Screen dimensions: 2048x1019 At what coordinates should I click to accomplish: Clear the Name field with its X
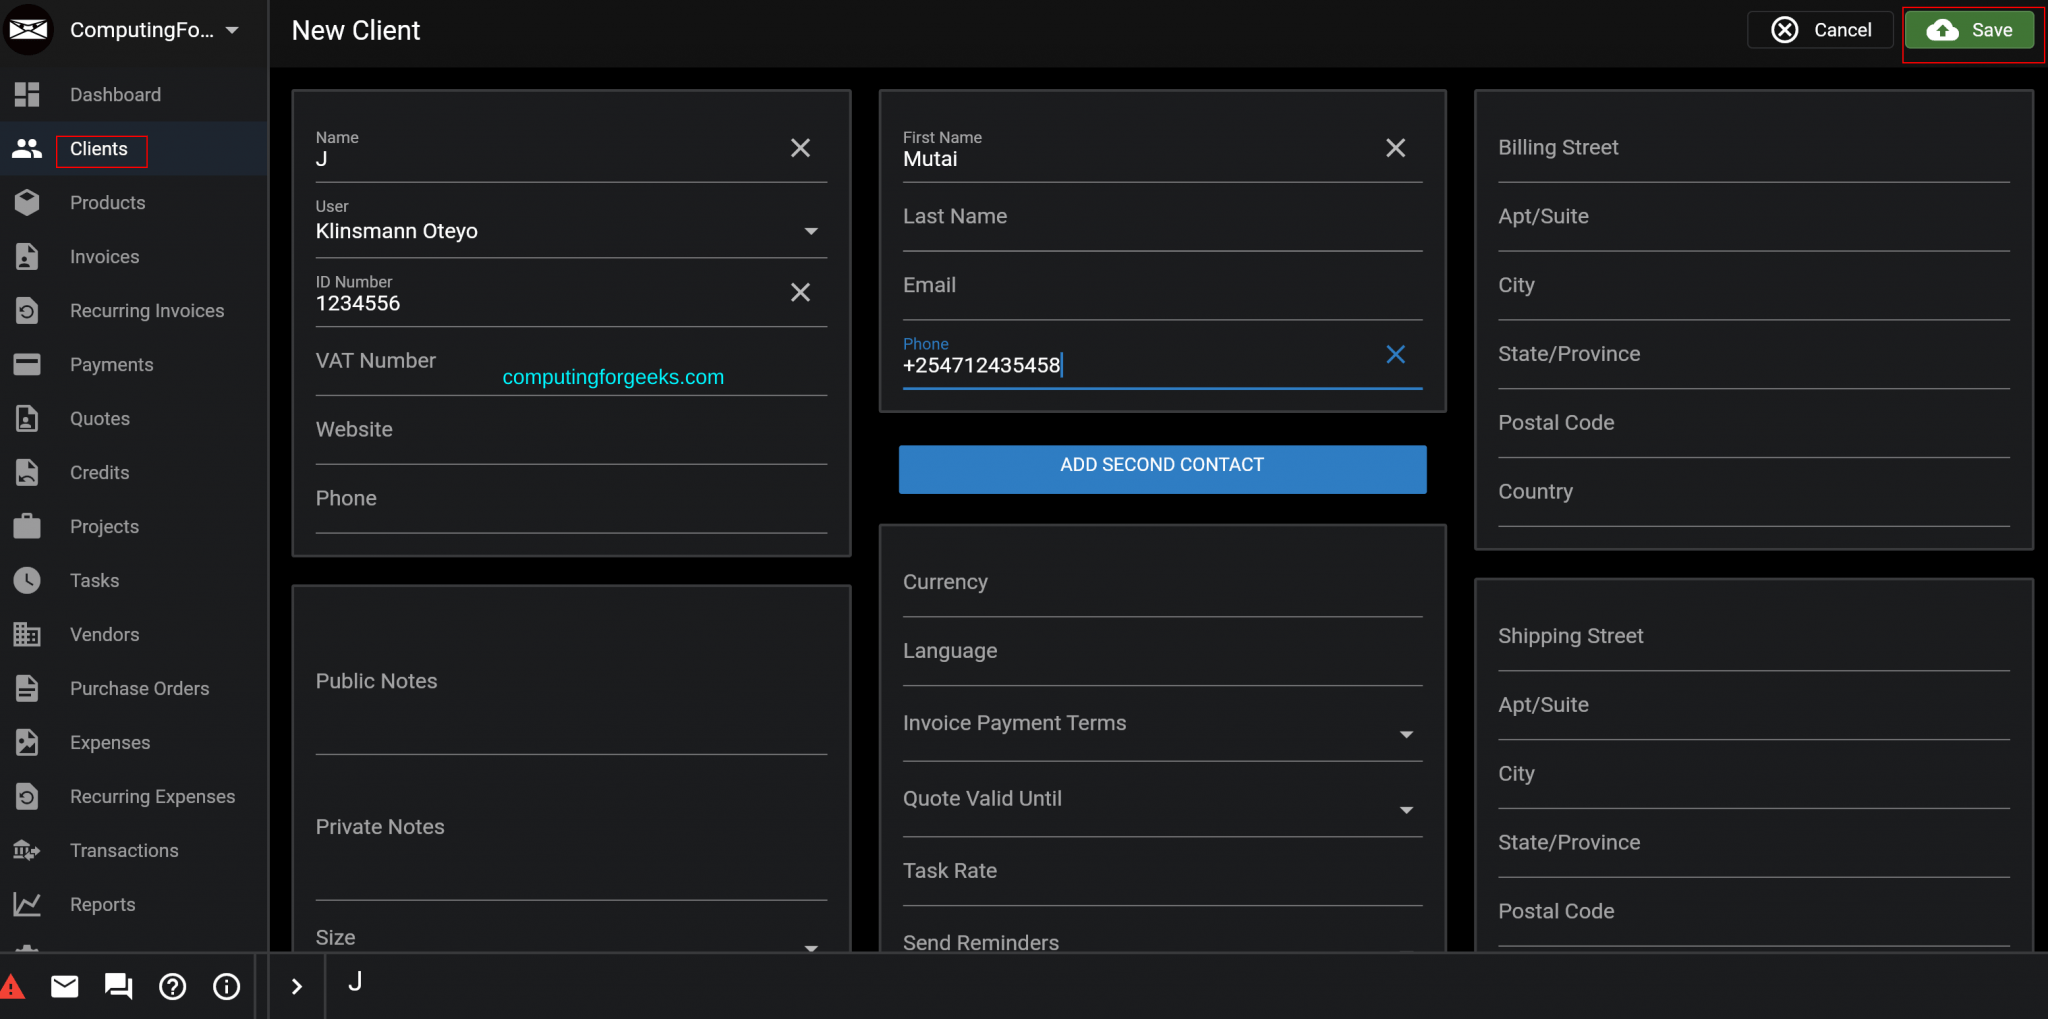tap(800, 148)
